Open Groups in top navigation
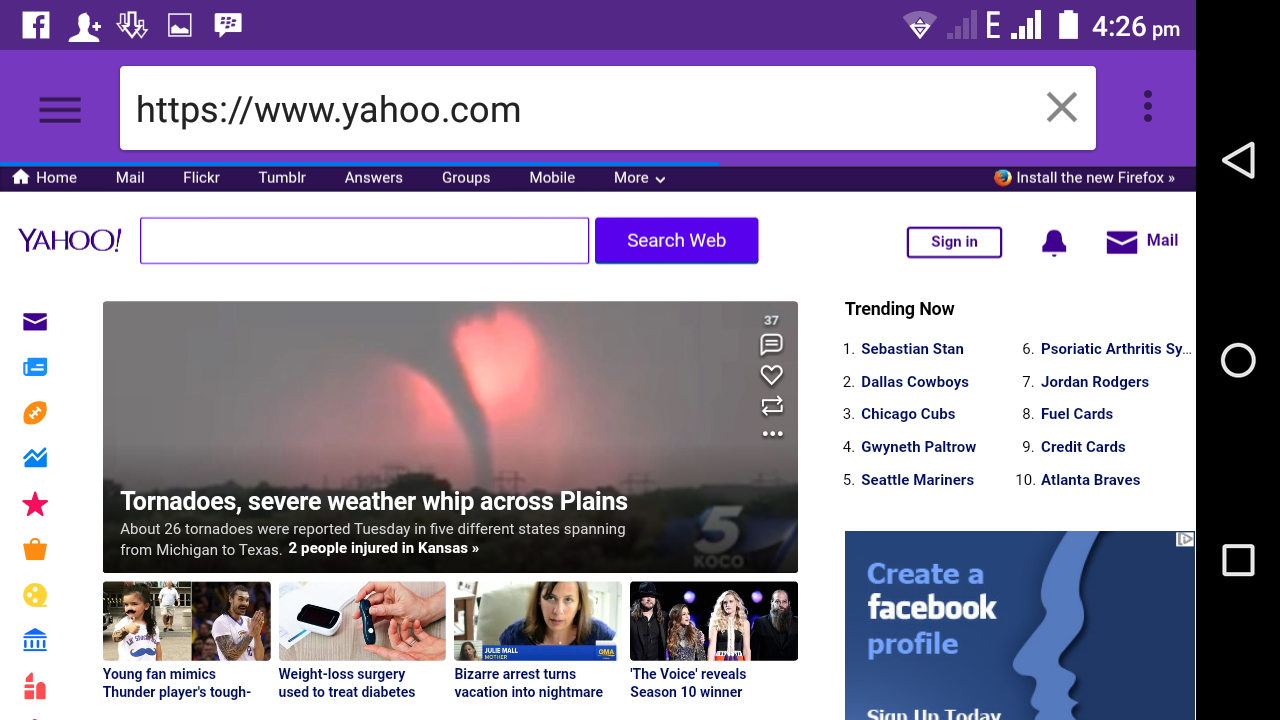The height and width of the screenshot is (720, 1280). 466,178
